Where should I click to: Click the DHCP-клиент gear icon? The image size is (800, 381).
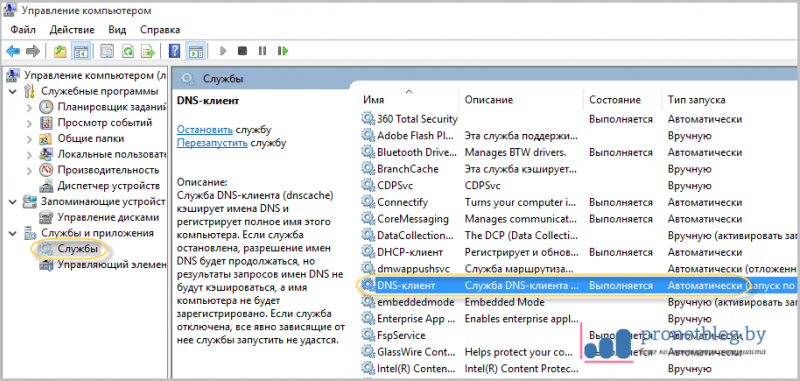coord(368,252)
